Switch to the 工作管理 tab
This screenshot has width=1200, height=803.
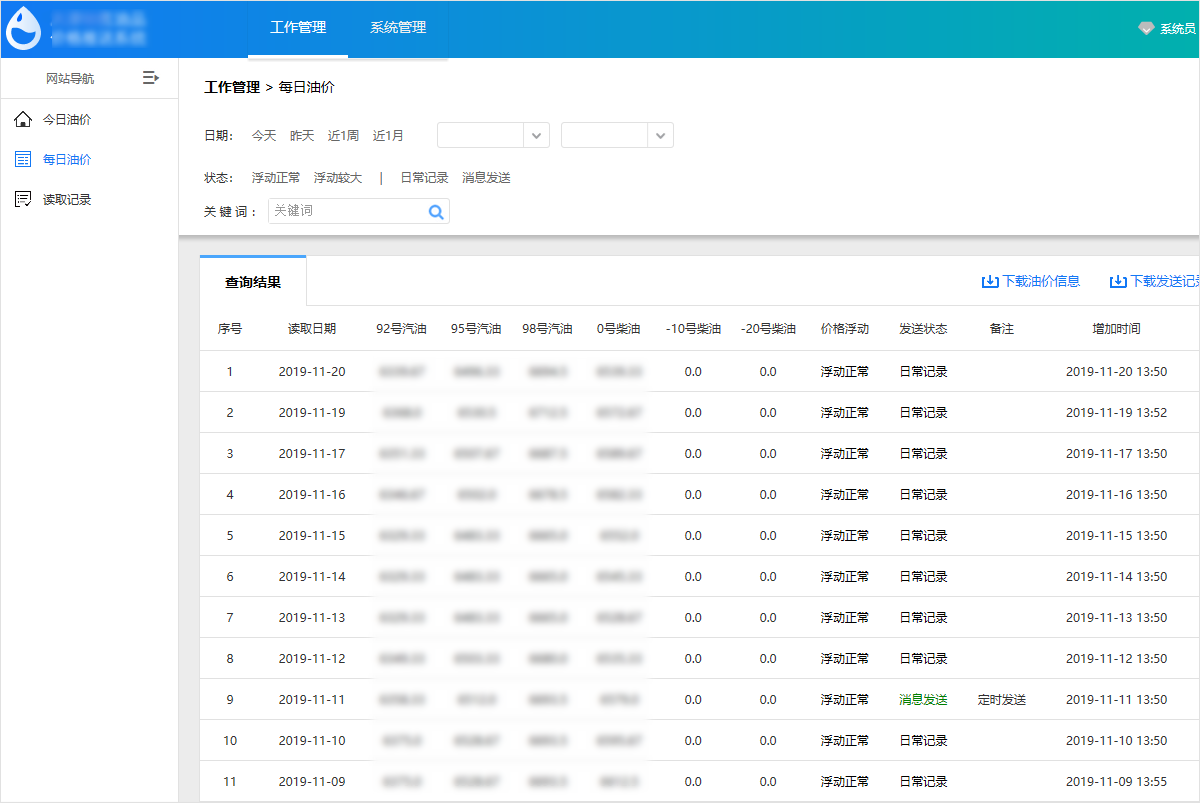pos(298,28)
